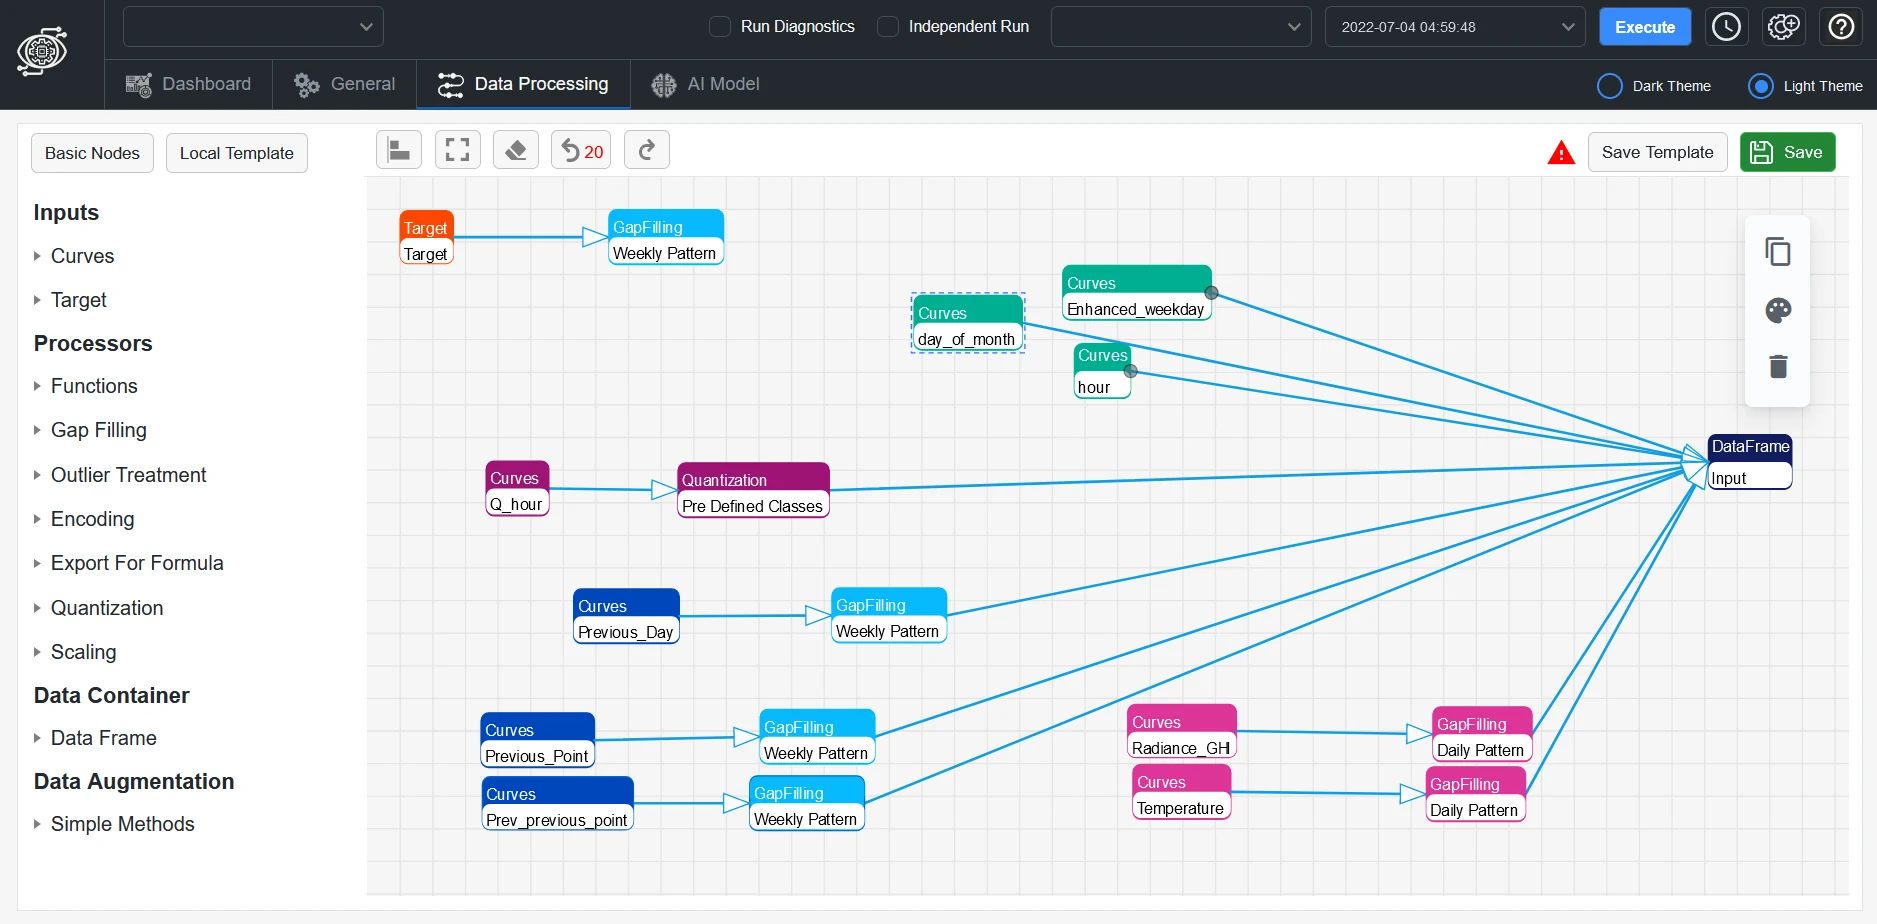Open the help question mark icon
Screen dimensions: 1877x924
1841,27
